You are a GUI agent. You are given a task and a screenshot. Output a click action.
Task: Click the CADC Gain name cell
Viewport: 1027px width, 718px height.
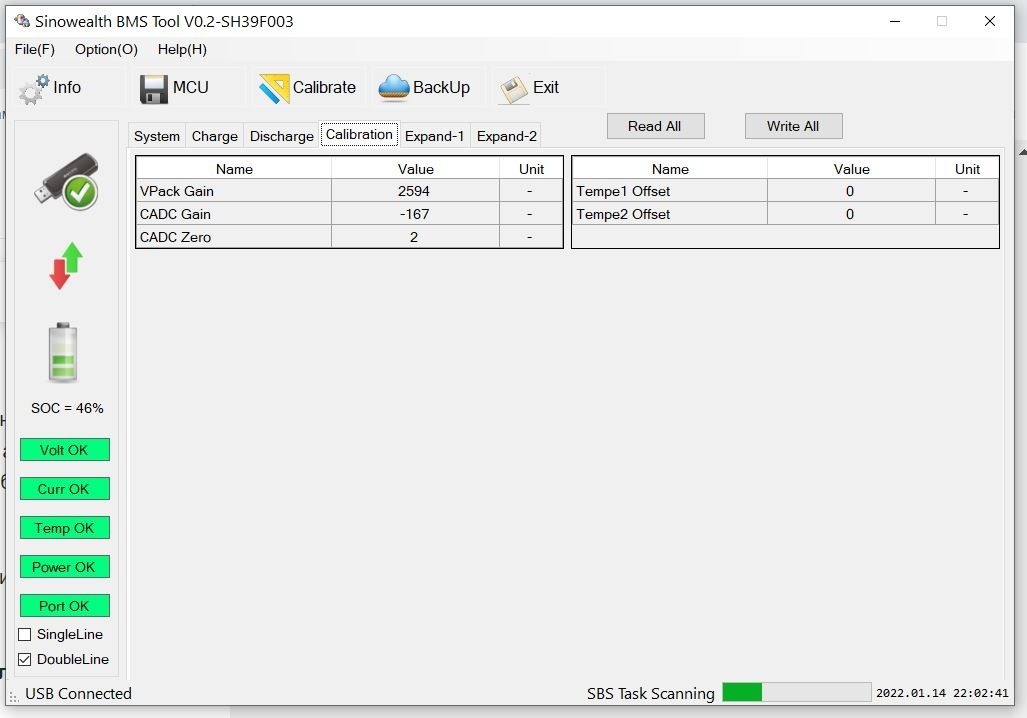(x=234, y=214)
